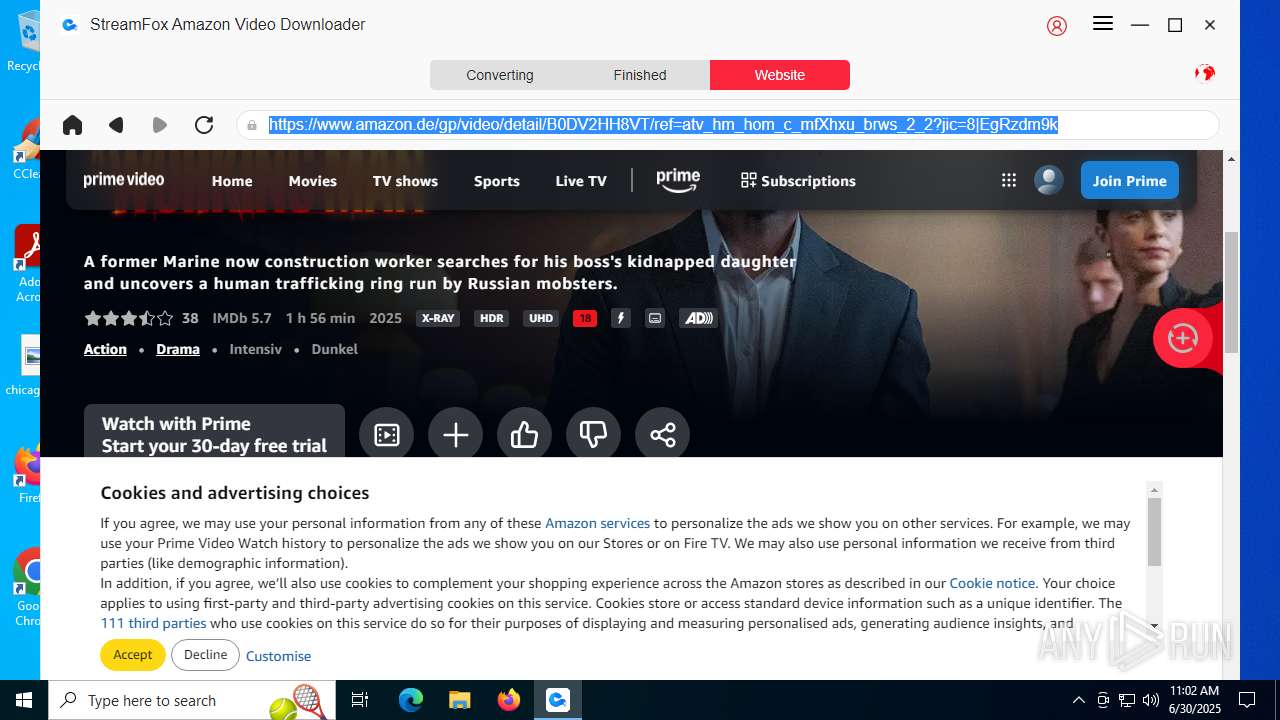Click the Join Prime button
1280x720 pixels.
(1130, 180)
